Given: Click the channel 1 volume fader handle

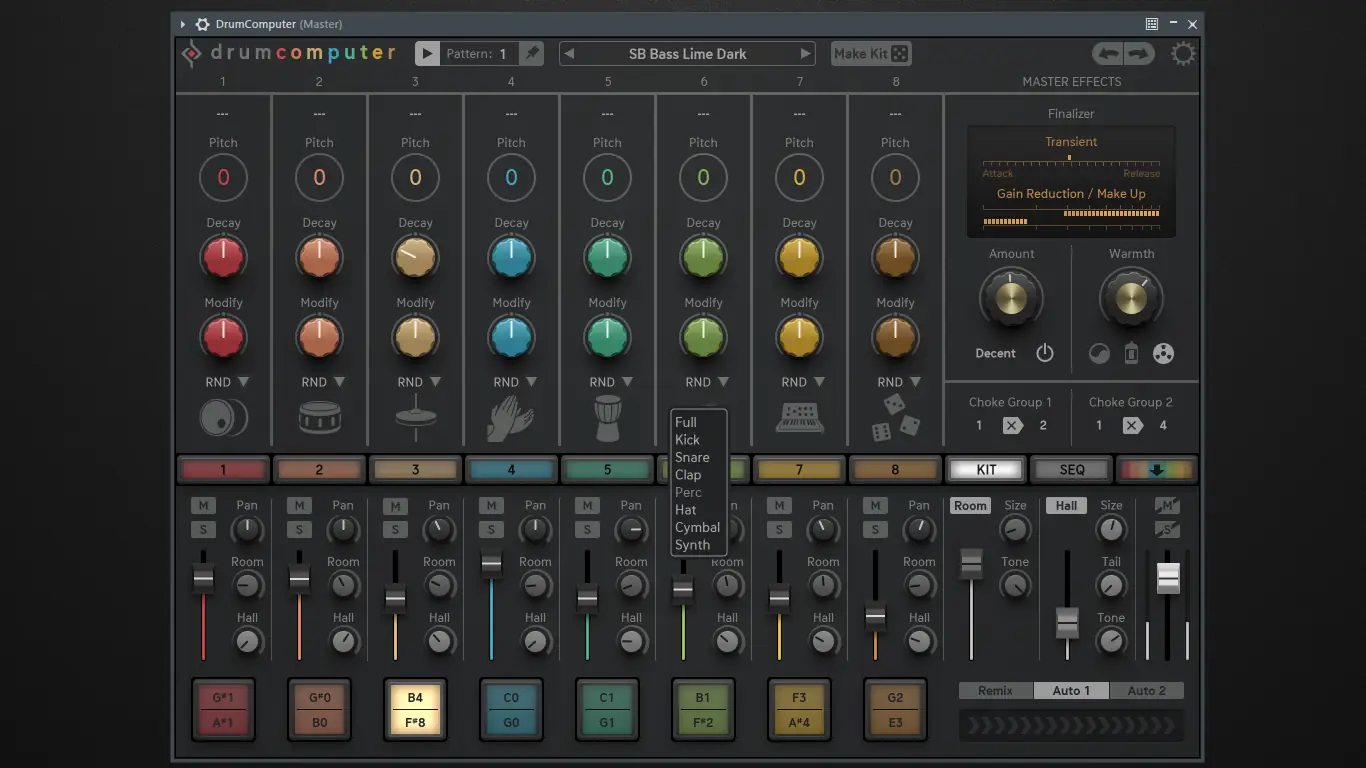Looking at the screenshot, I should pos(203,578).
